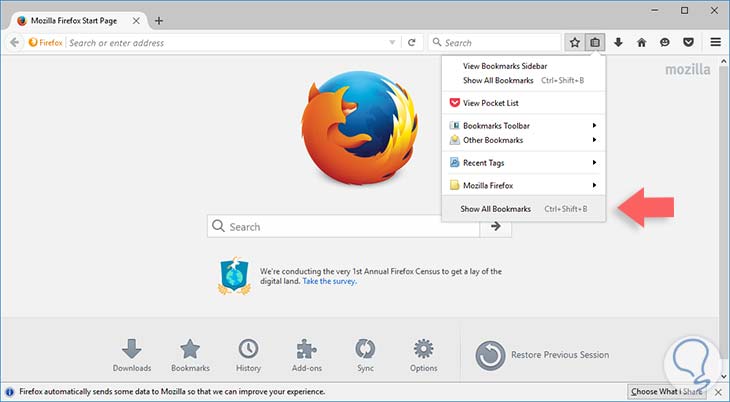Click scrollbar down arrow on page
Viewport: 730px width, 402px height.
723,376
